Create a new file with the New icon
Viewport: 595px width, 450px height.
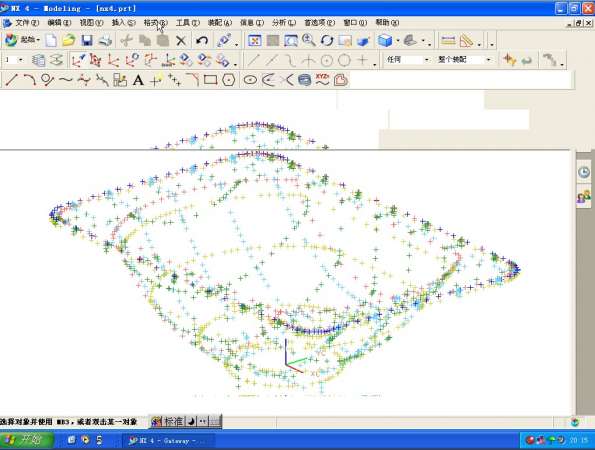click(x=51, y=40)
